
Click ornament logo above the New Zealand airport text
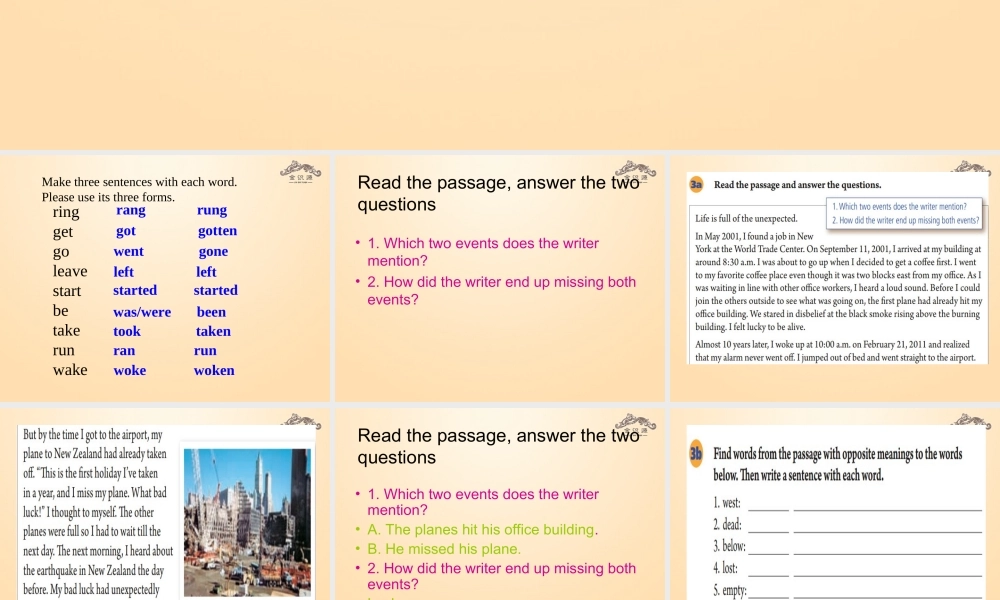(x=300, y=422)
